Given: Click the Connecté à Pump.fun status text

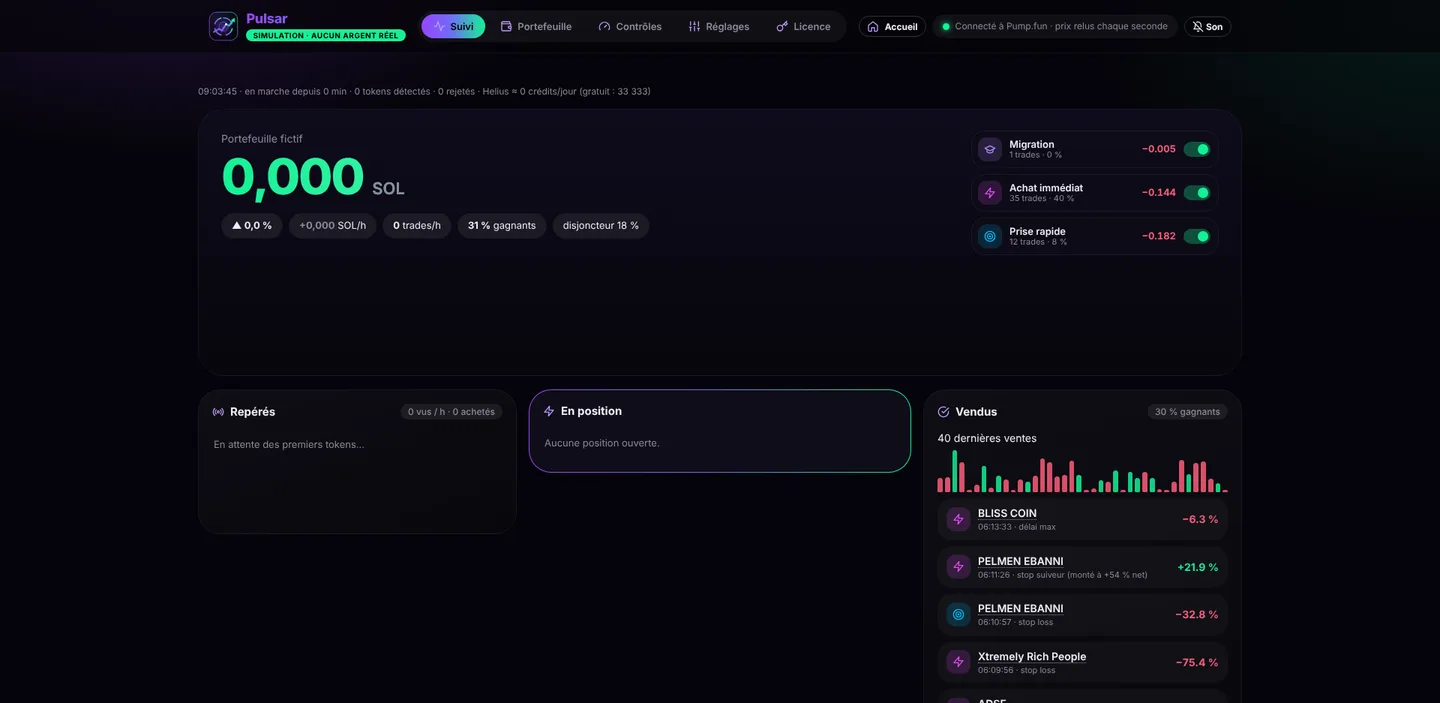Looking at the screenshot, I should click(x=1061, y=26).
